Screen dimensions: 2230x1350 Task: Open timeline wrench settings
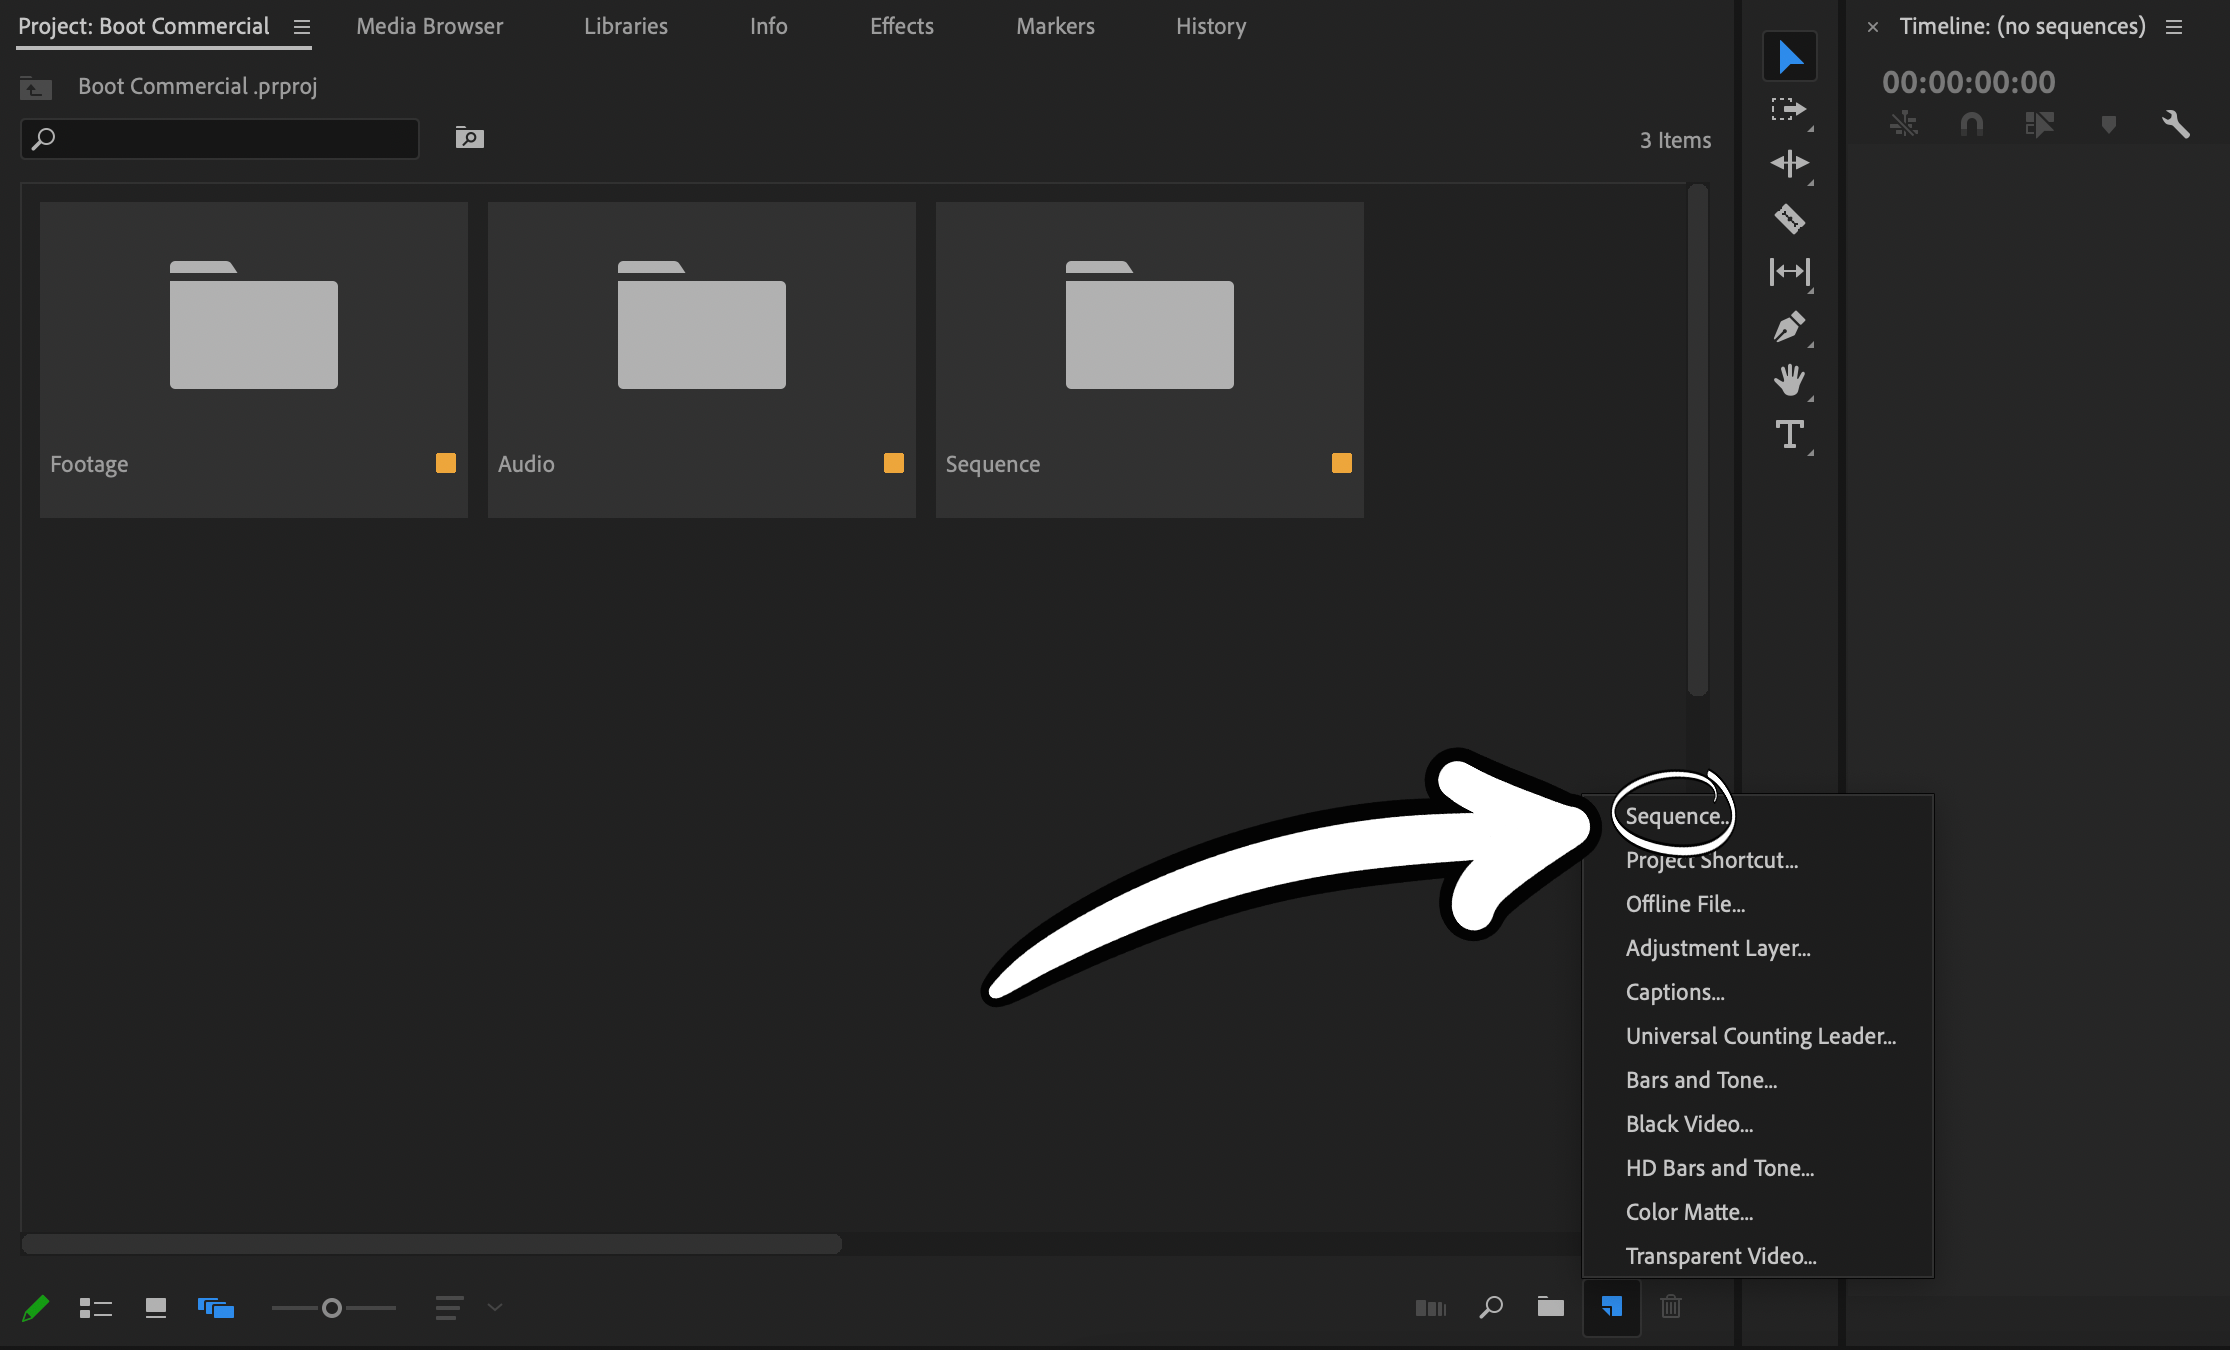tap(2176, 125)
